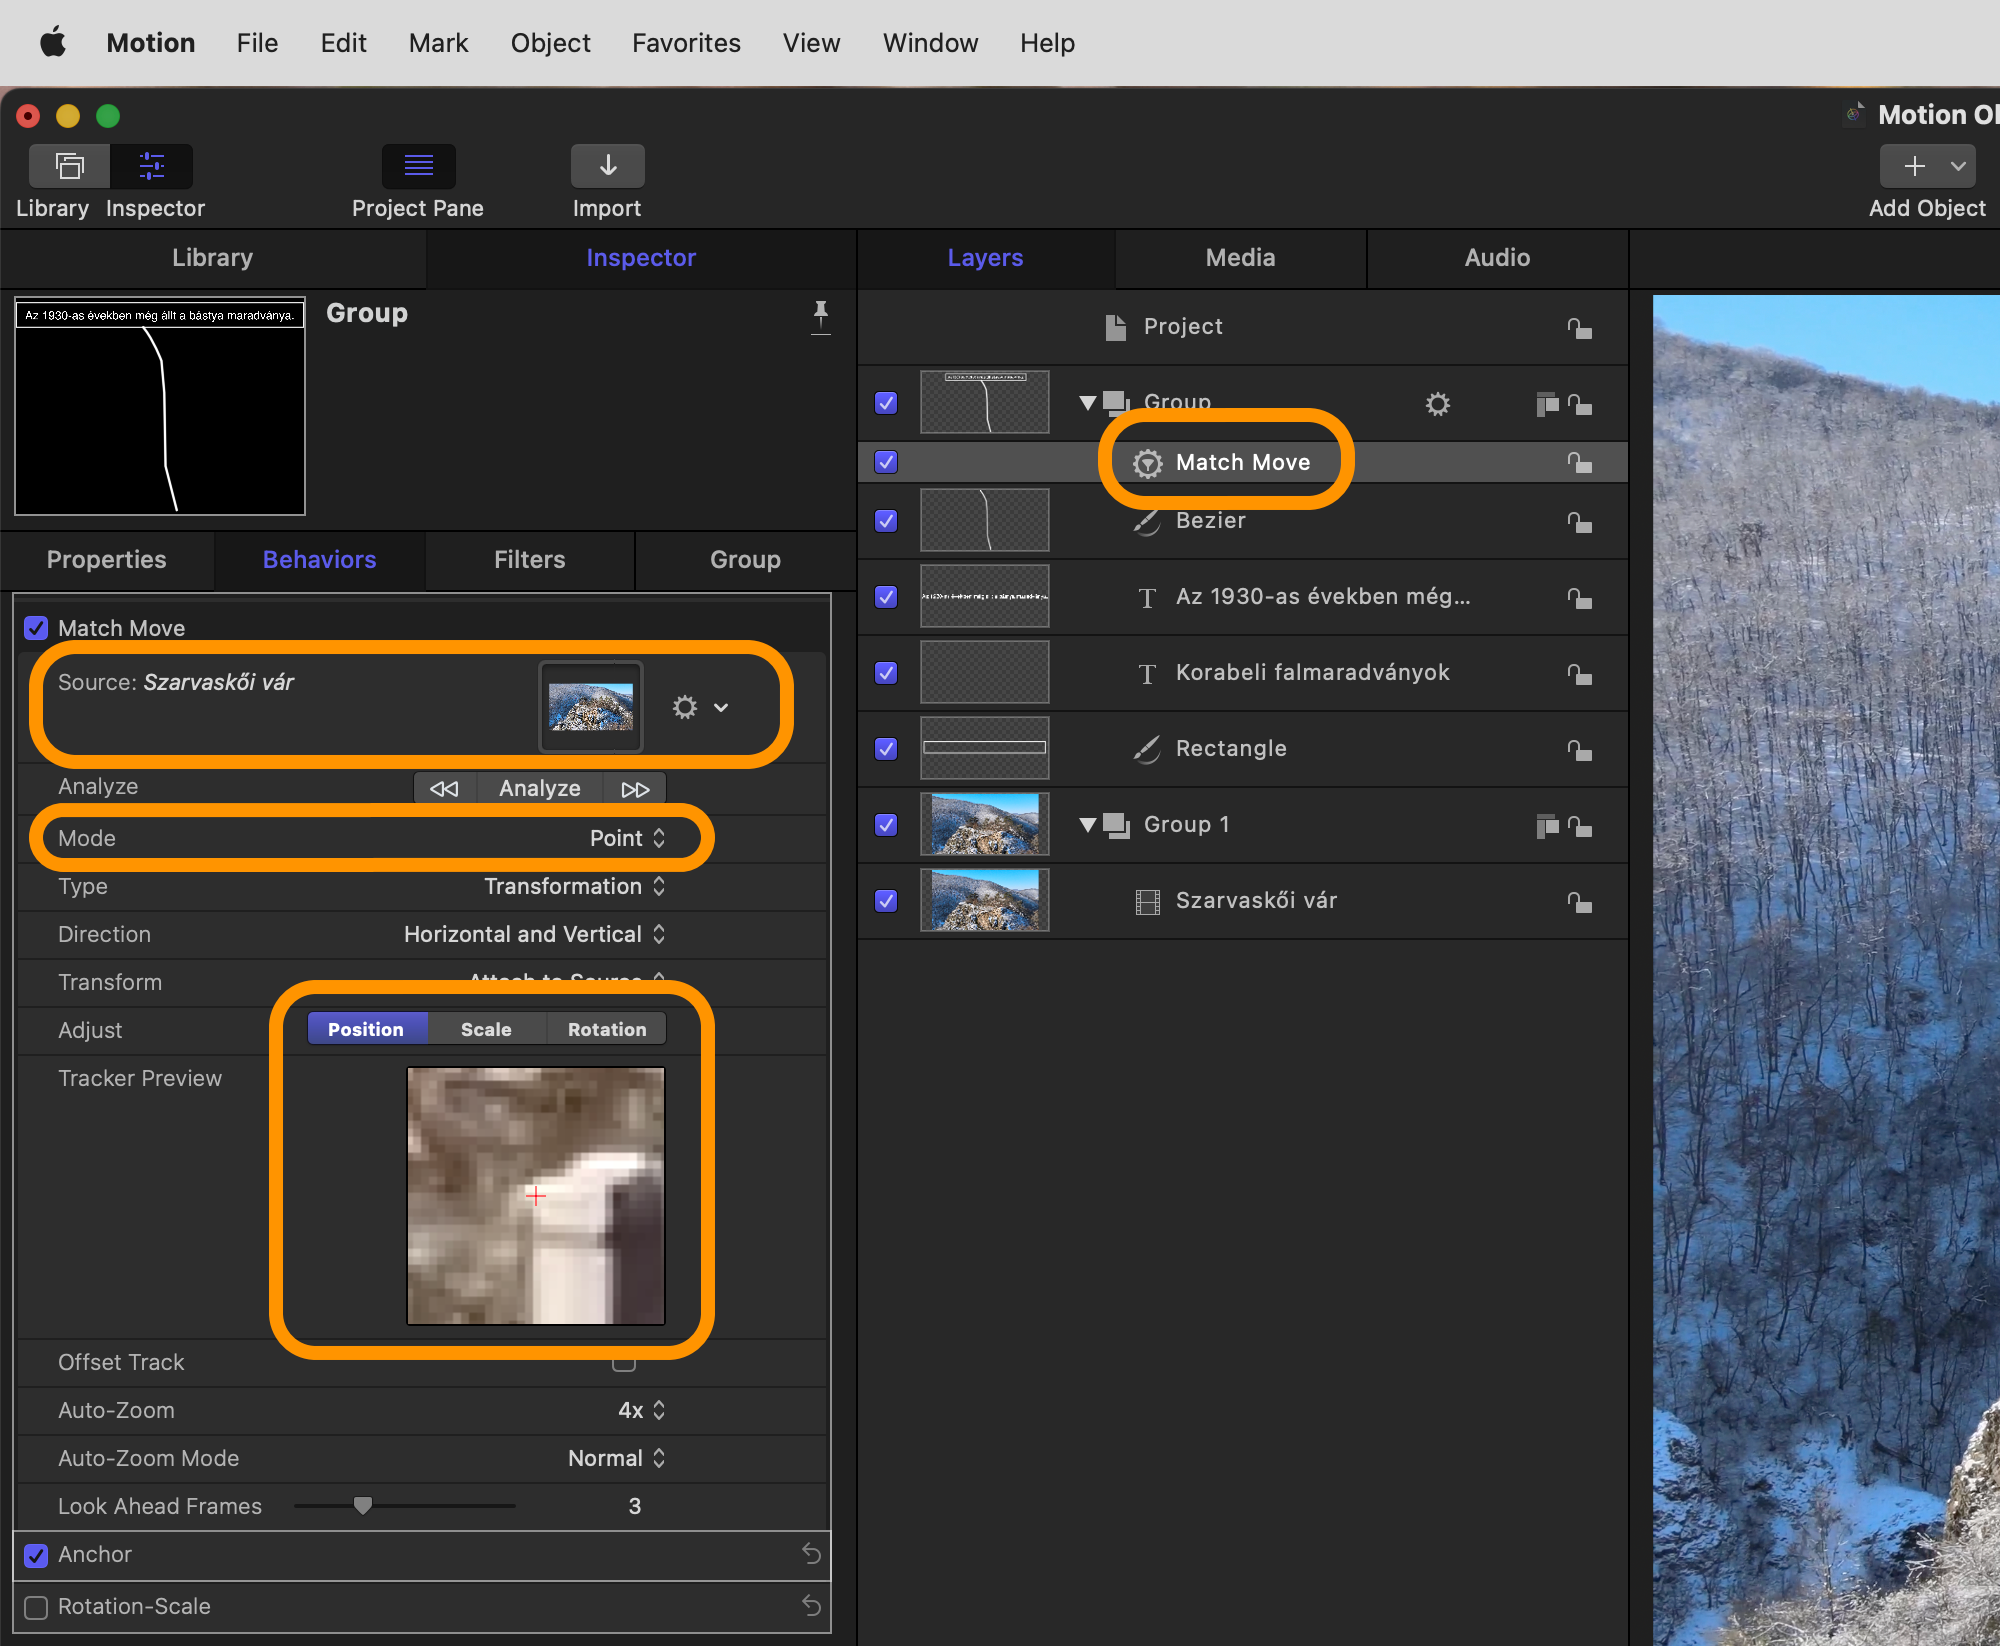Click the Source well thumbnail image
The width and height of the screenshot is (2000, 1646).
pyautogui.click(x=591, y=707)
